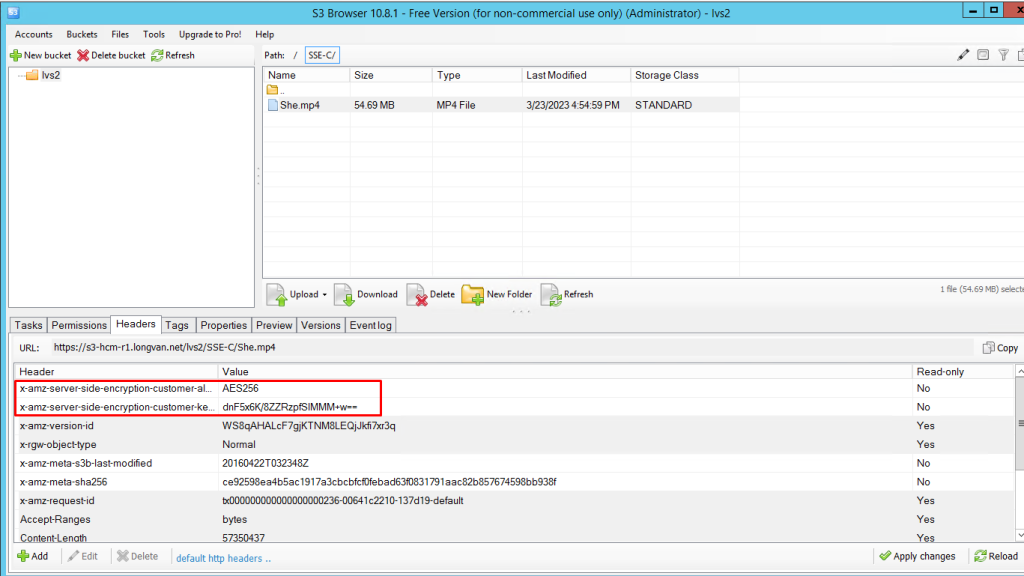Viewport: 1024px width, 576px height.
Task: Select the encryption customer-key header row
Action: tap(514, 407)
